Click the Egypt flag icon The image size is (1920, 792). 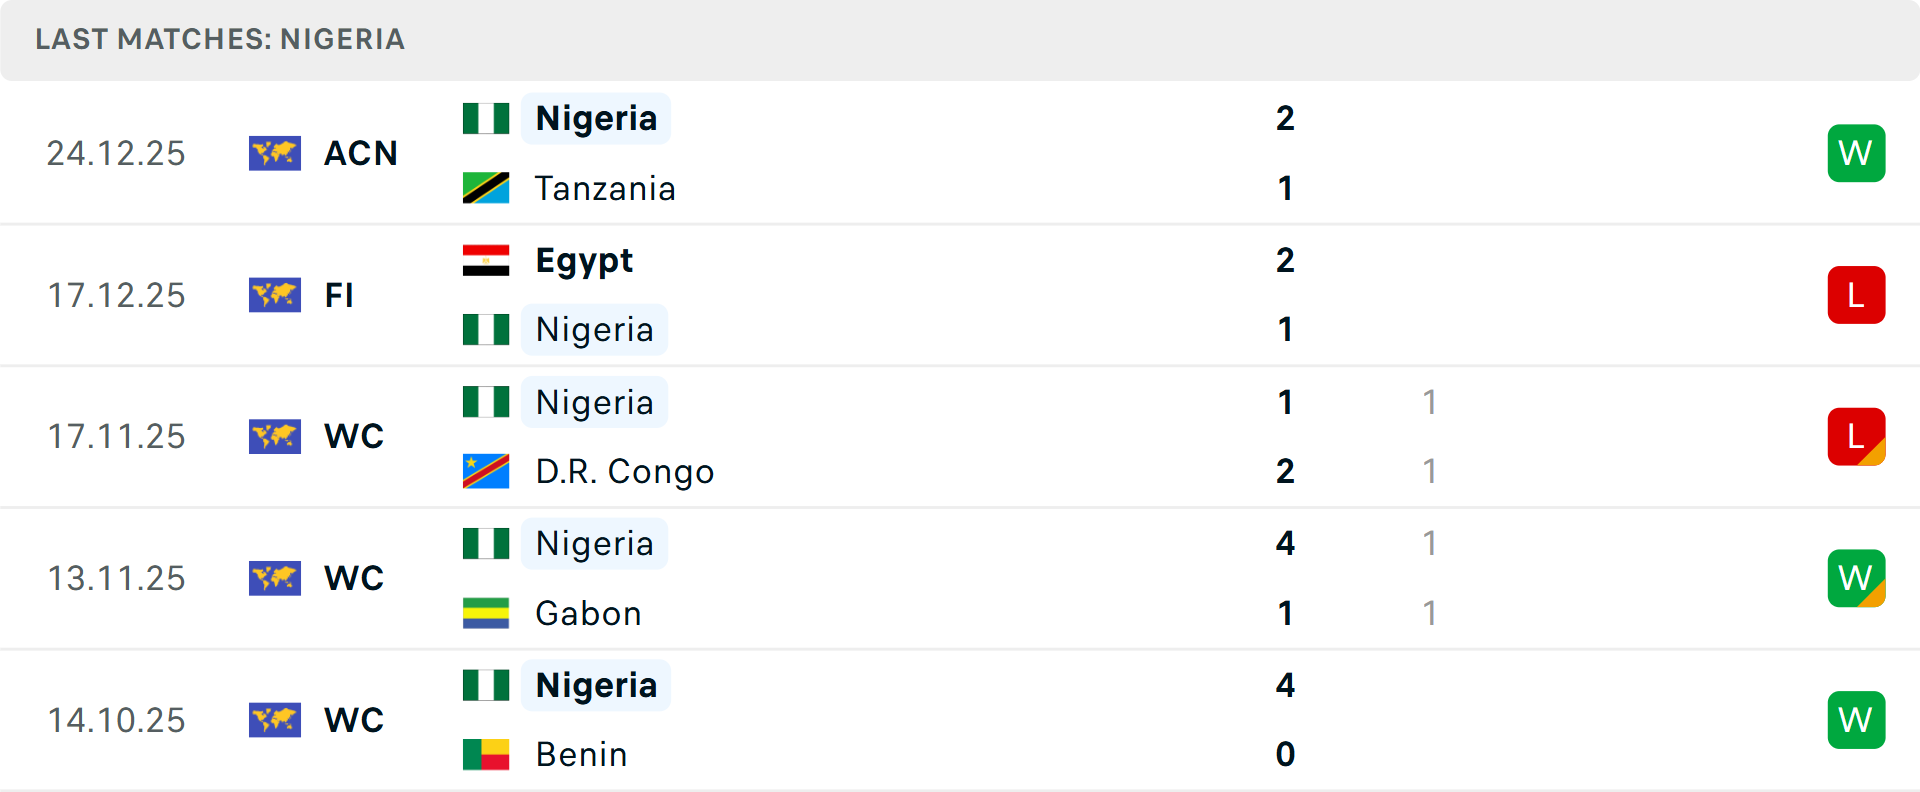coord(486,260)
